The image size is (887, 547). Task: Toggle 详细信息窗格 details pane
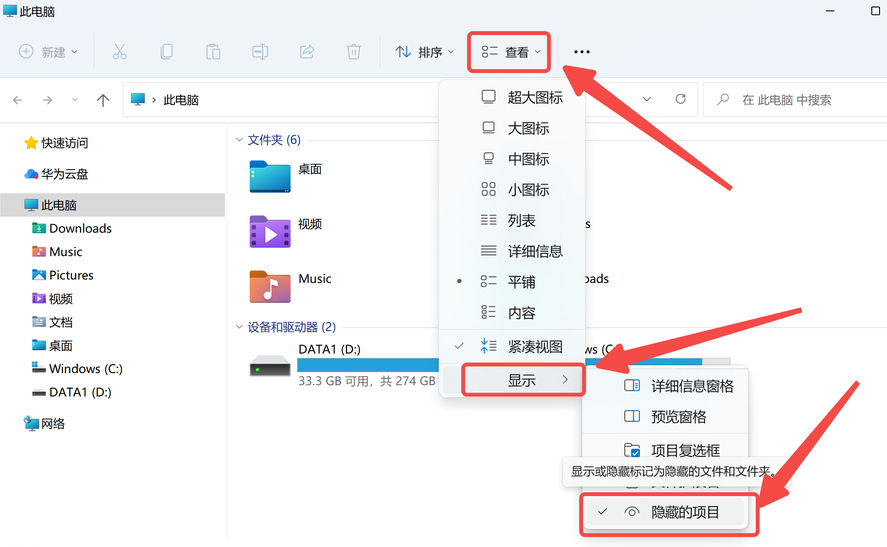tap(665, 386)
